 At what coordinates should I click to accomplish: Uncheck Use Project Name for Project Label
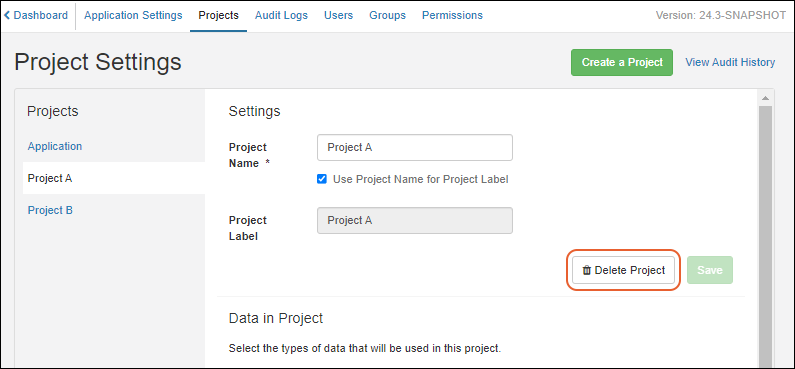click(x=321, y=179)
